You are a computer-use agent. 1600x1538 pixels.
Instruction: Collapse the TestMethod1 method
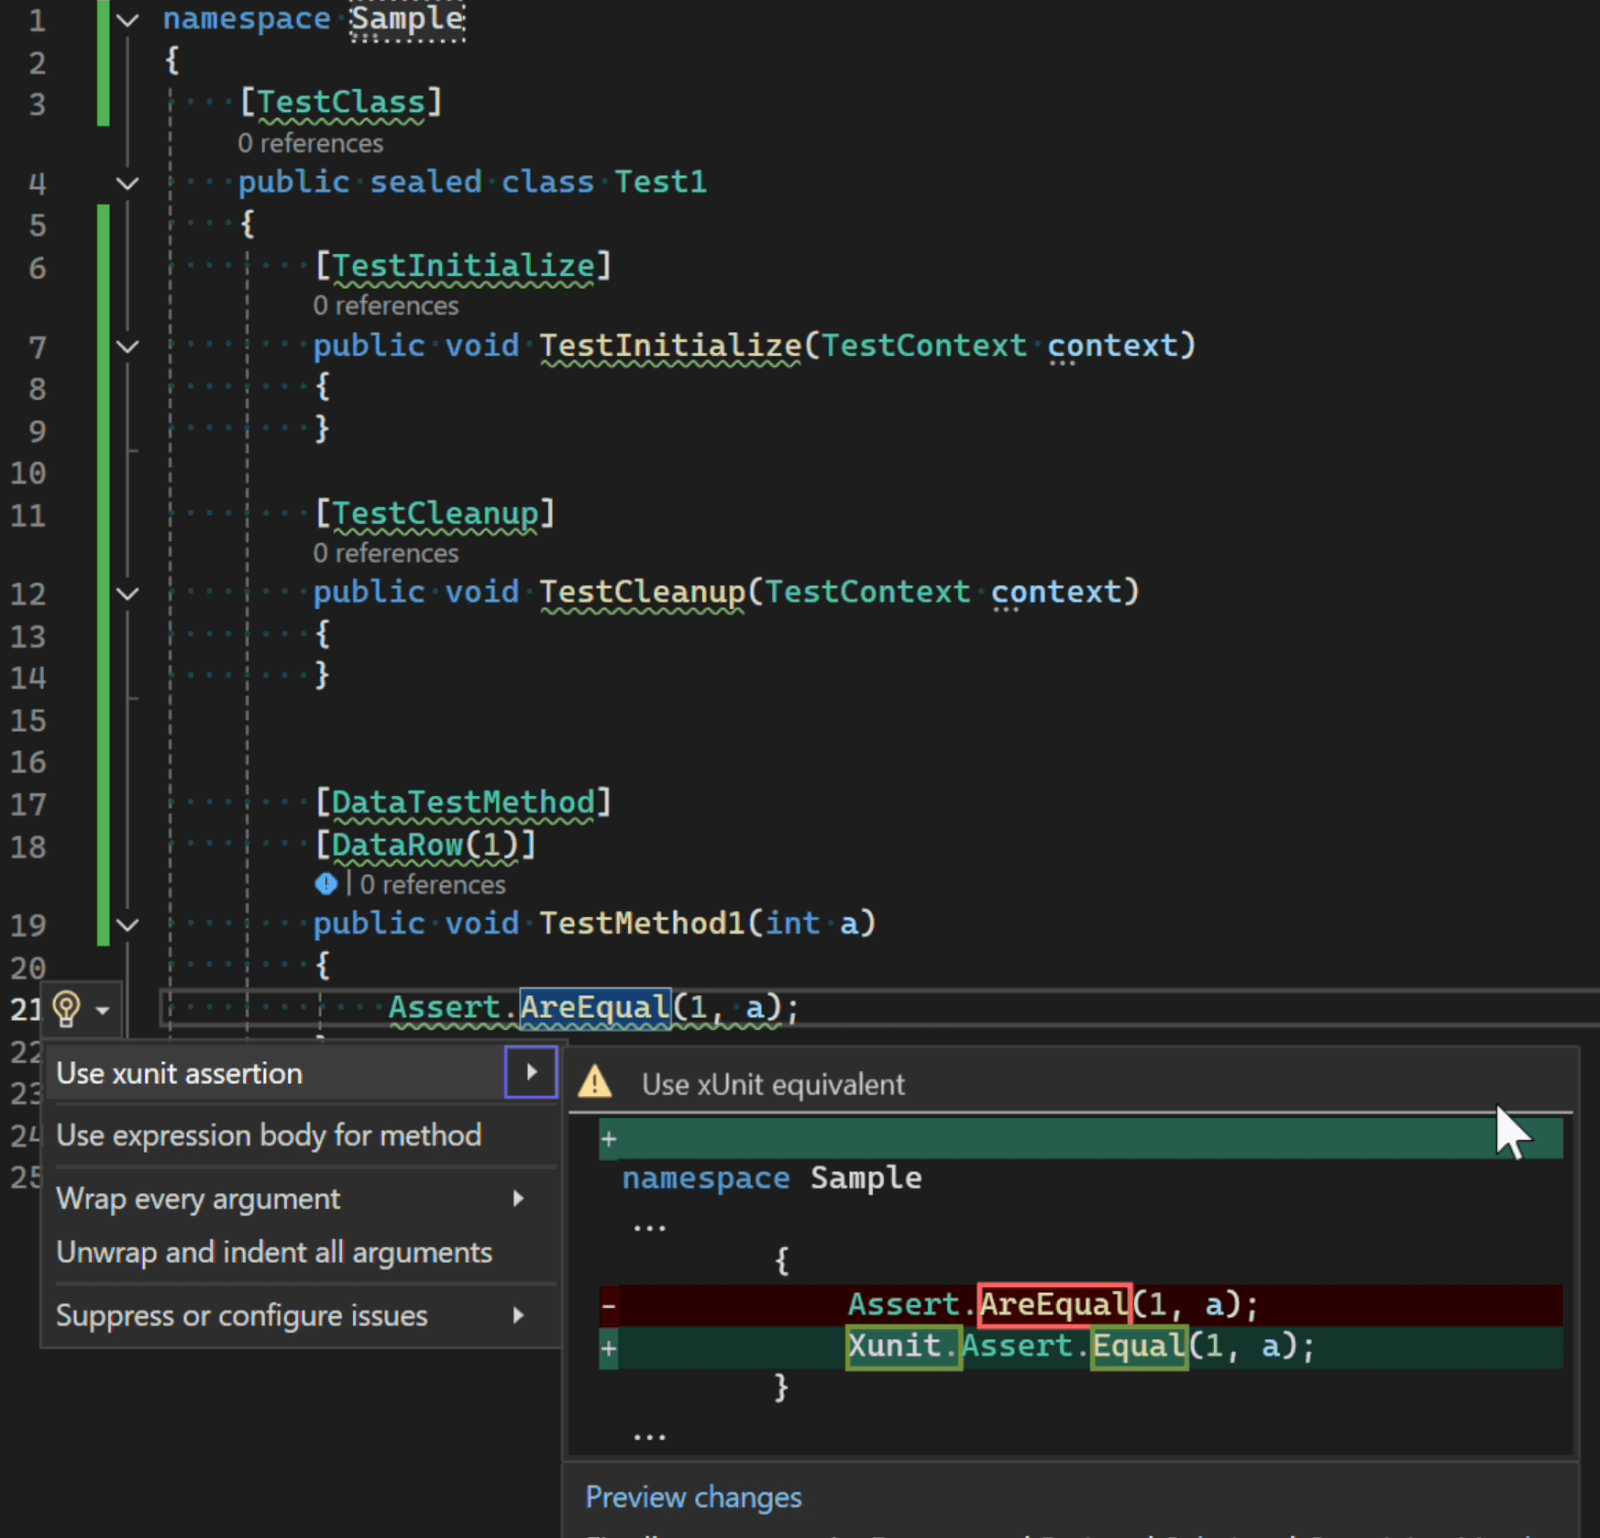128,925
